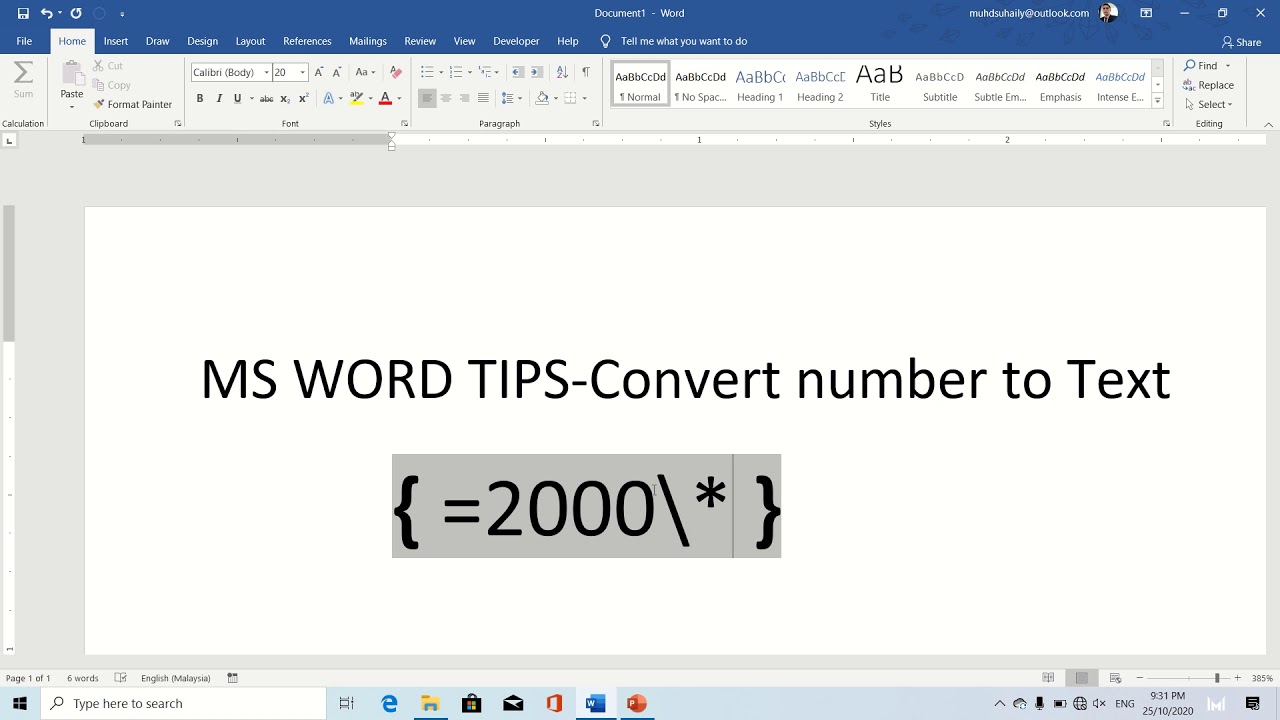Open the Paragraph settings dialog launcher
This screenshot has width=1280, height=720.
596,123
